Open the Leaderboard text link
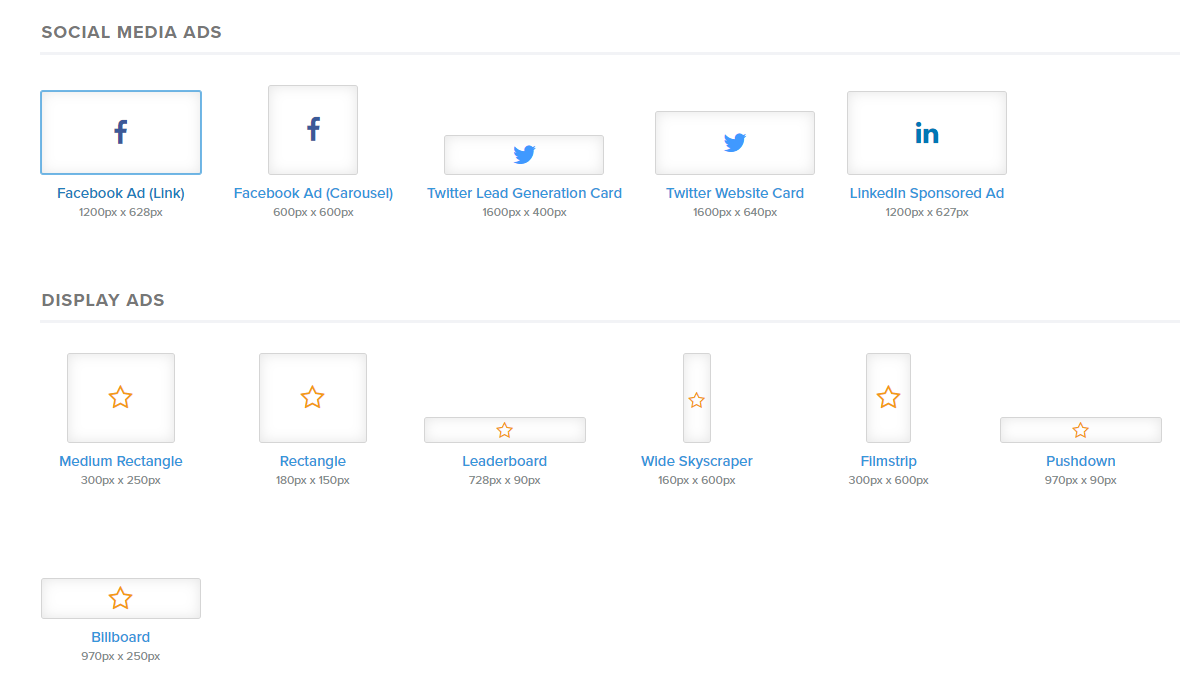1185x691 pixels. [505, 461]
